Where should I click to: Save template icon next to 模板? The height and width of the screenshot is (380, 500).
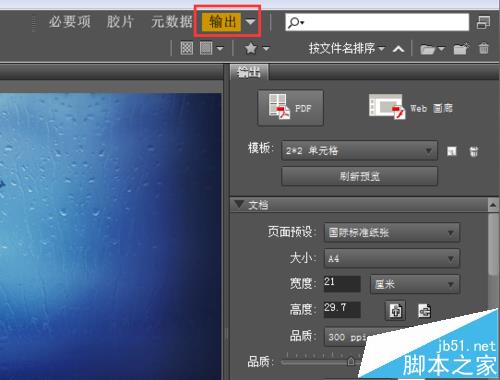[x=451, y=151]
